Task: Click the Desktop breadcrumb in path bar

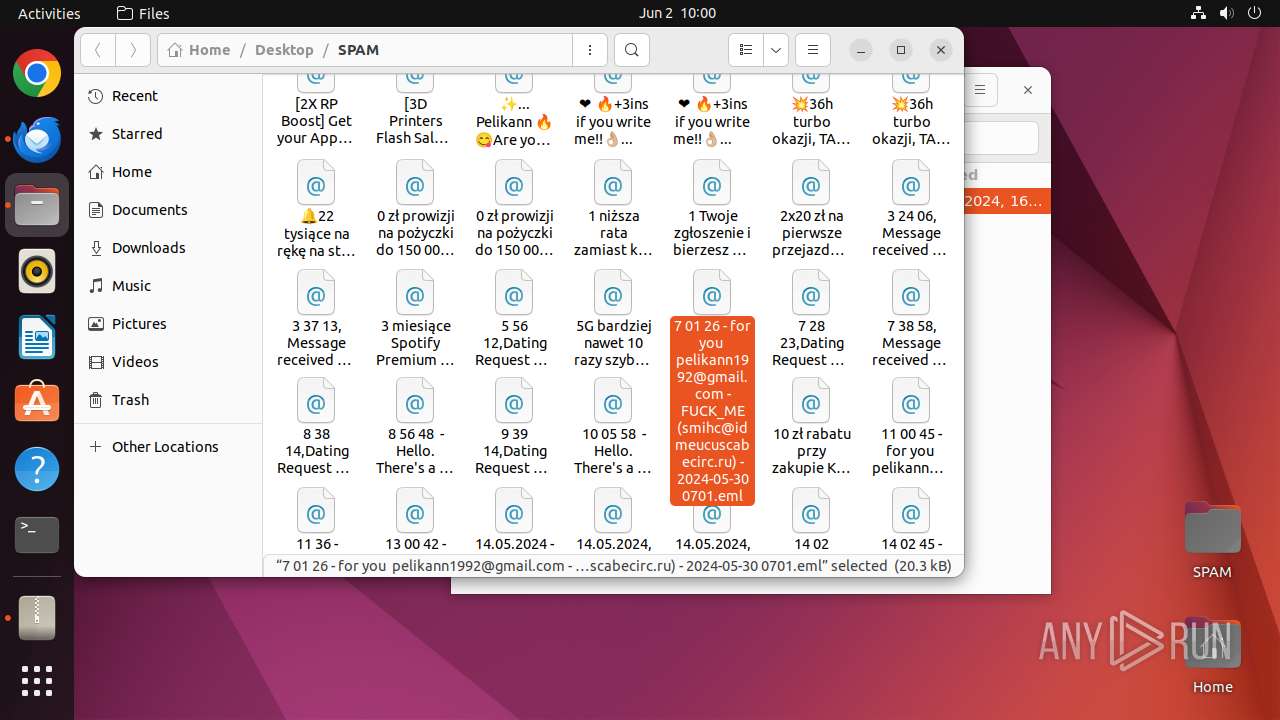Action: tap(284, 50)
